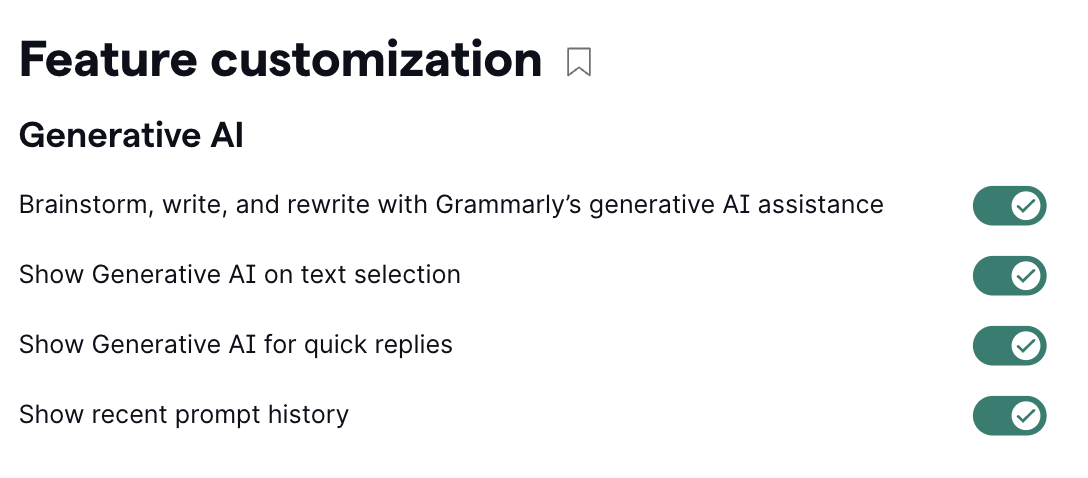Click the Show recent prompt history label
Screen dimensions: 1088x478
183,415
